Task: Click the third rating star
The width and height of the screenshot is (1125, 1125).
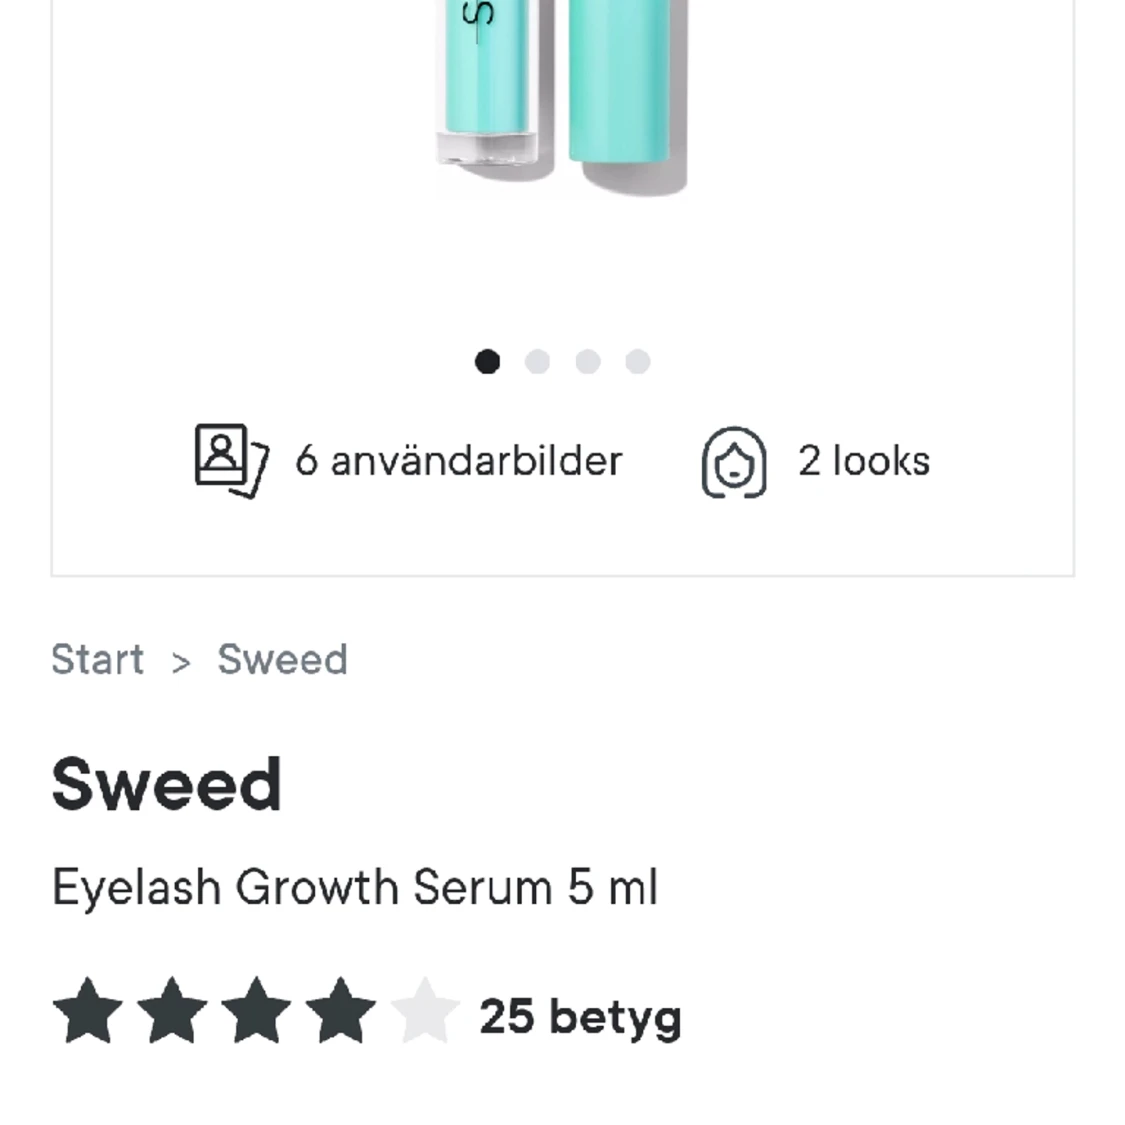Action: [x=256, y=1010]
